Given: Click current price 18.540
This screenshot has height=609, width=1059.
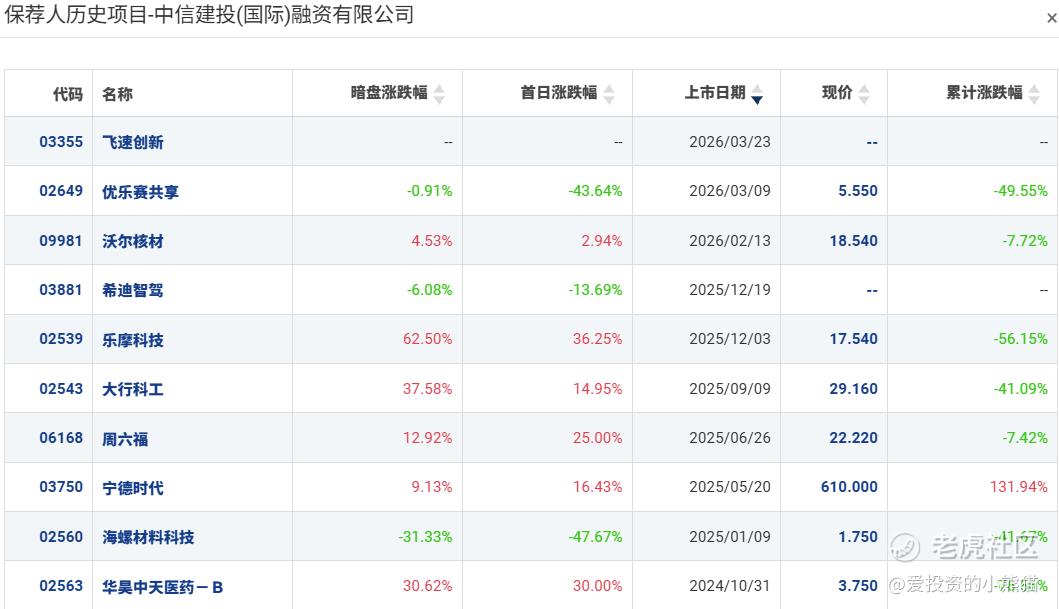Looking at the screenshot, I should [x=854, y=241].
